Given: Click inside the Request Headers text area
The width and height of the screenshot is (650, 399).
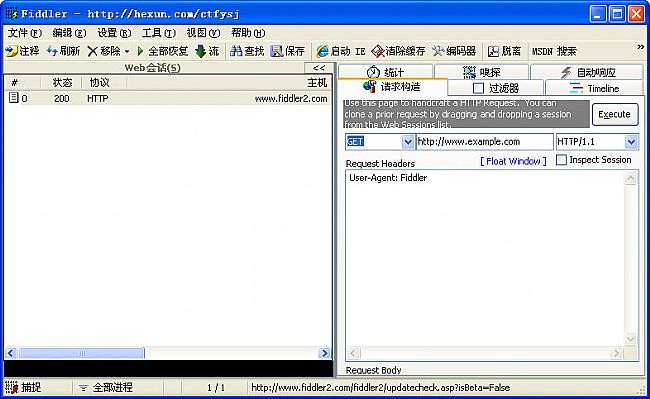Looking at the screenshot, I should [x=484, y=259].
